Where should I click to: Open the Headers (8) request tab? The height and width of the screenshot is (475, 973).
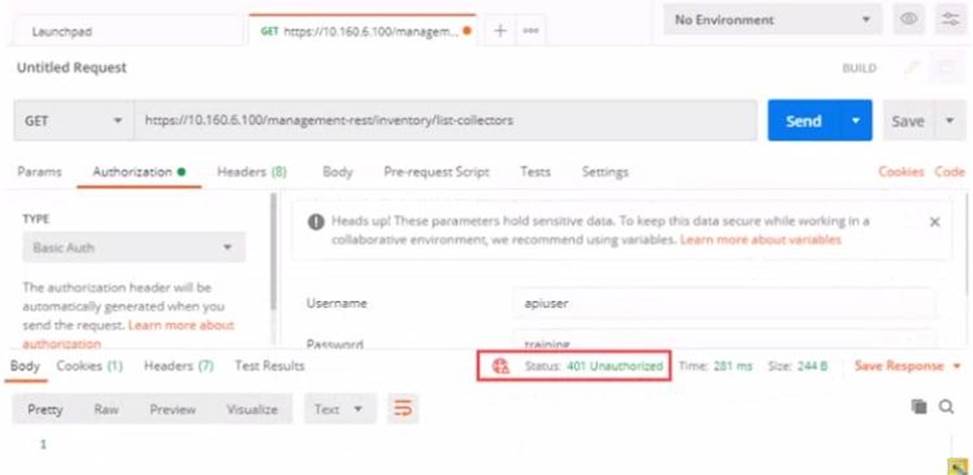(x=251, y=172)
